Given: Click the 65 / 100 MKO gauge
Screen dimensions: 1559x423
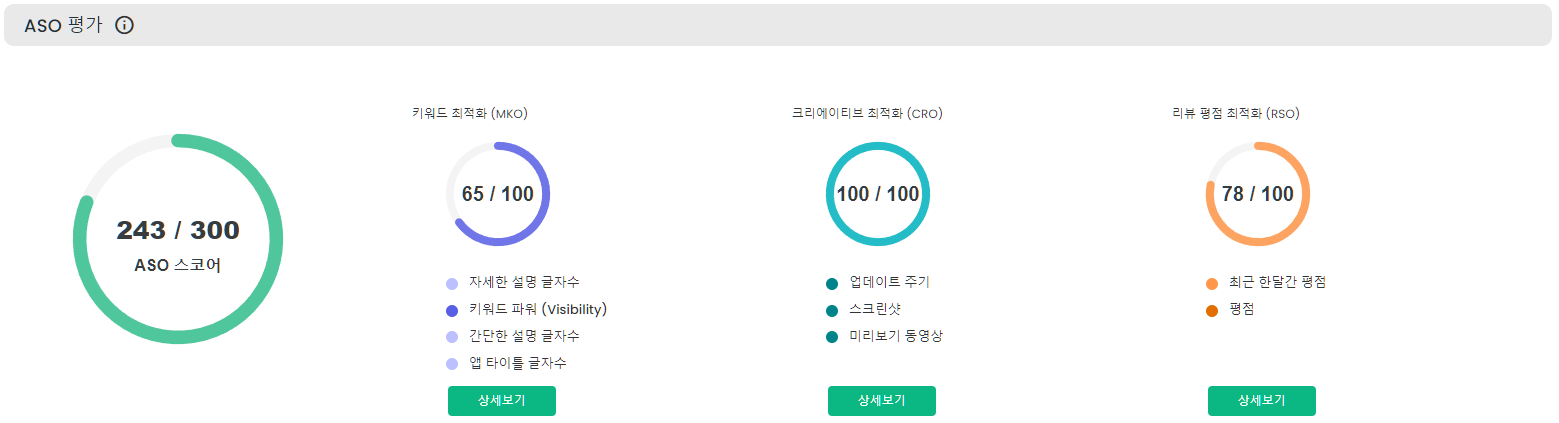Looking at the screenshot, I should point(498,194).
